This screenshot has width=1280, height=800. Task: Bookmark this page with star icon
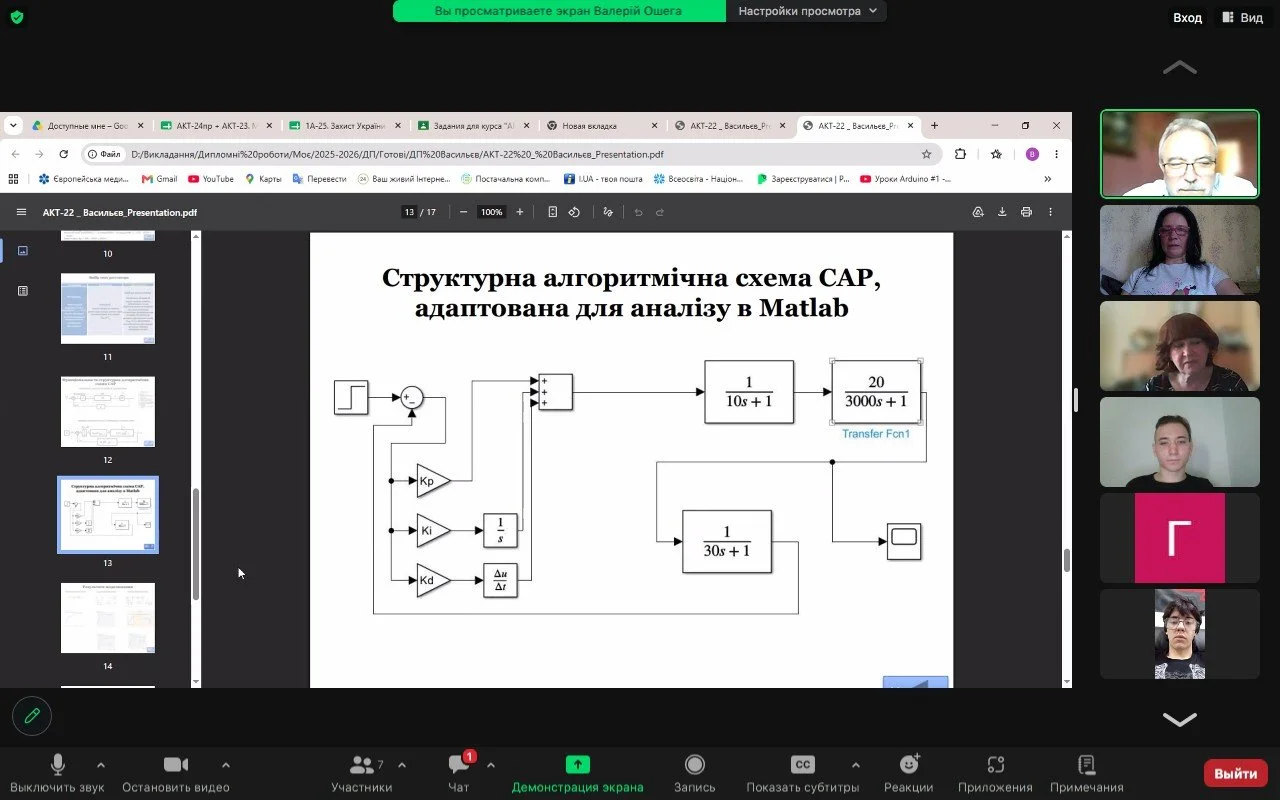[927, 154]
